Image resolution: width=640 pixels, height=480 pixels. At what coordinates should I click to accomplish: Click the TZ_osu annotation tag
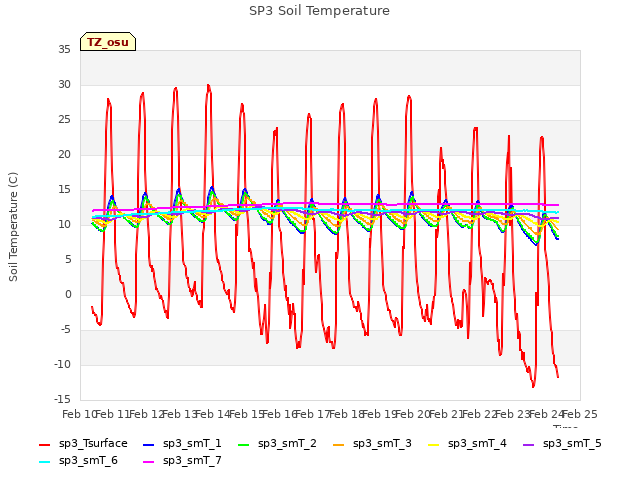coord(108,42)
